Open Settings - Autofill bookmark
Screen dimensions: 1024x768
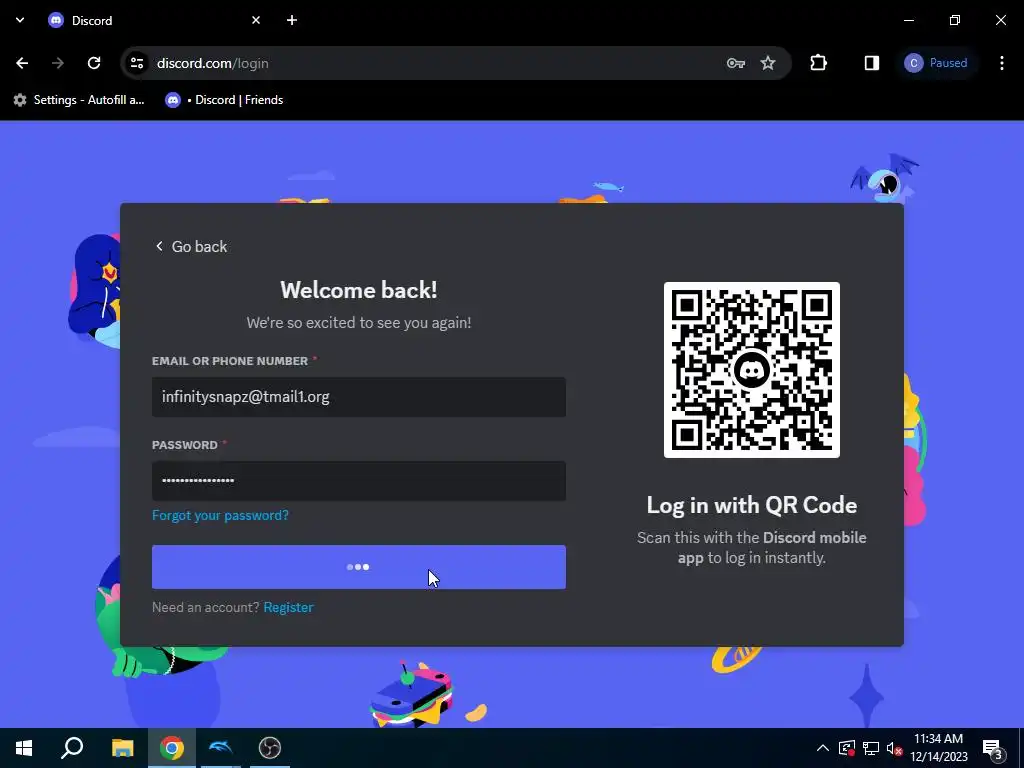click(x=79, y=100)
